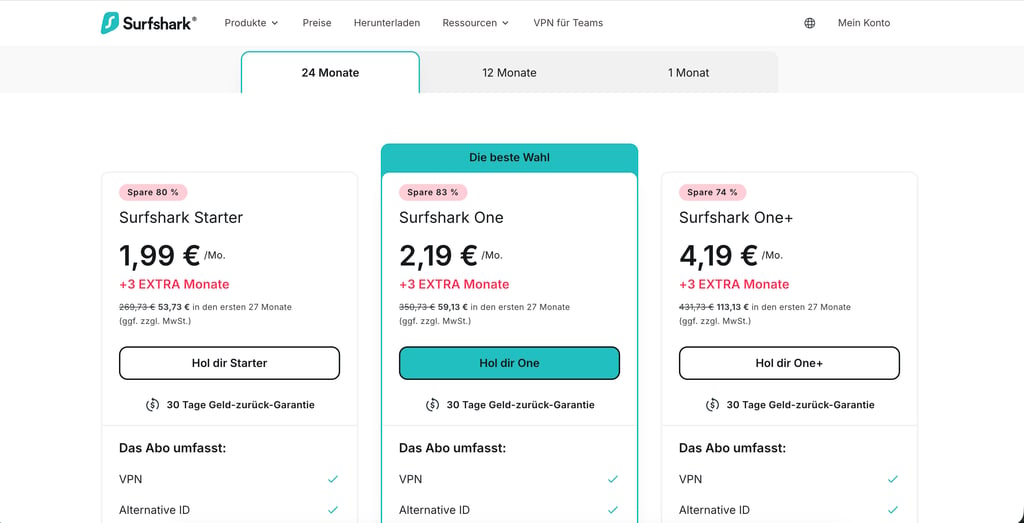Click the Surfshark One title
The height and width of the screenshot is (523, 1024).
tap(451, 217)
